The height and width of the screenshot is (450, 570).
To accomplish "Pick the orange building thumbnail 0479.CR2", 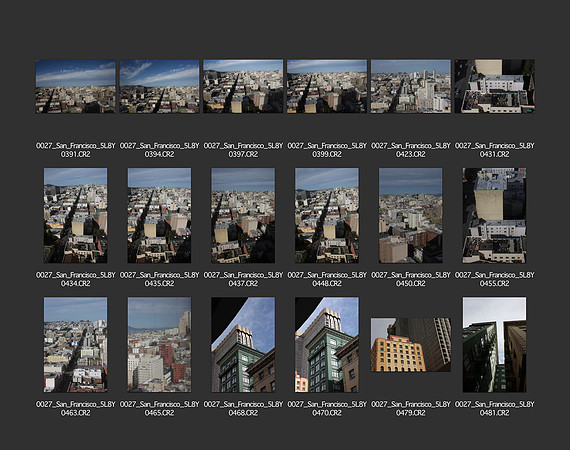I will point(411,345).
